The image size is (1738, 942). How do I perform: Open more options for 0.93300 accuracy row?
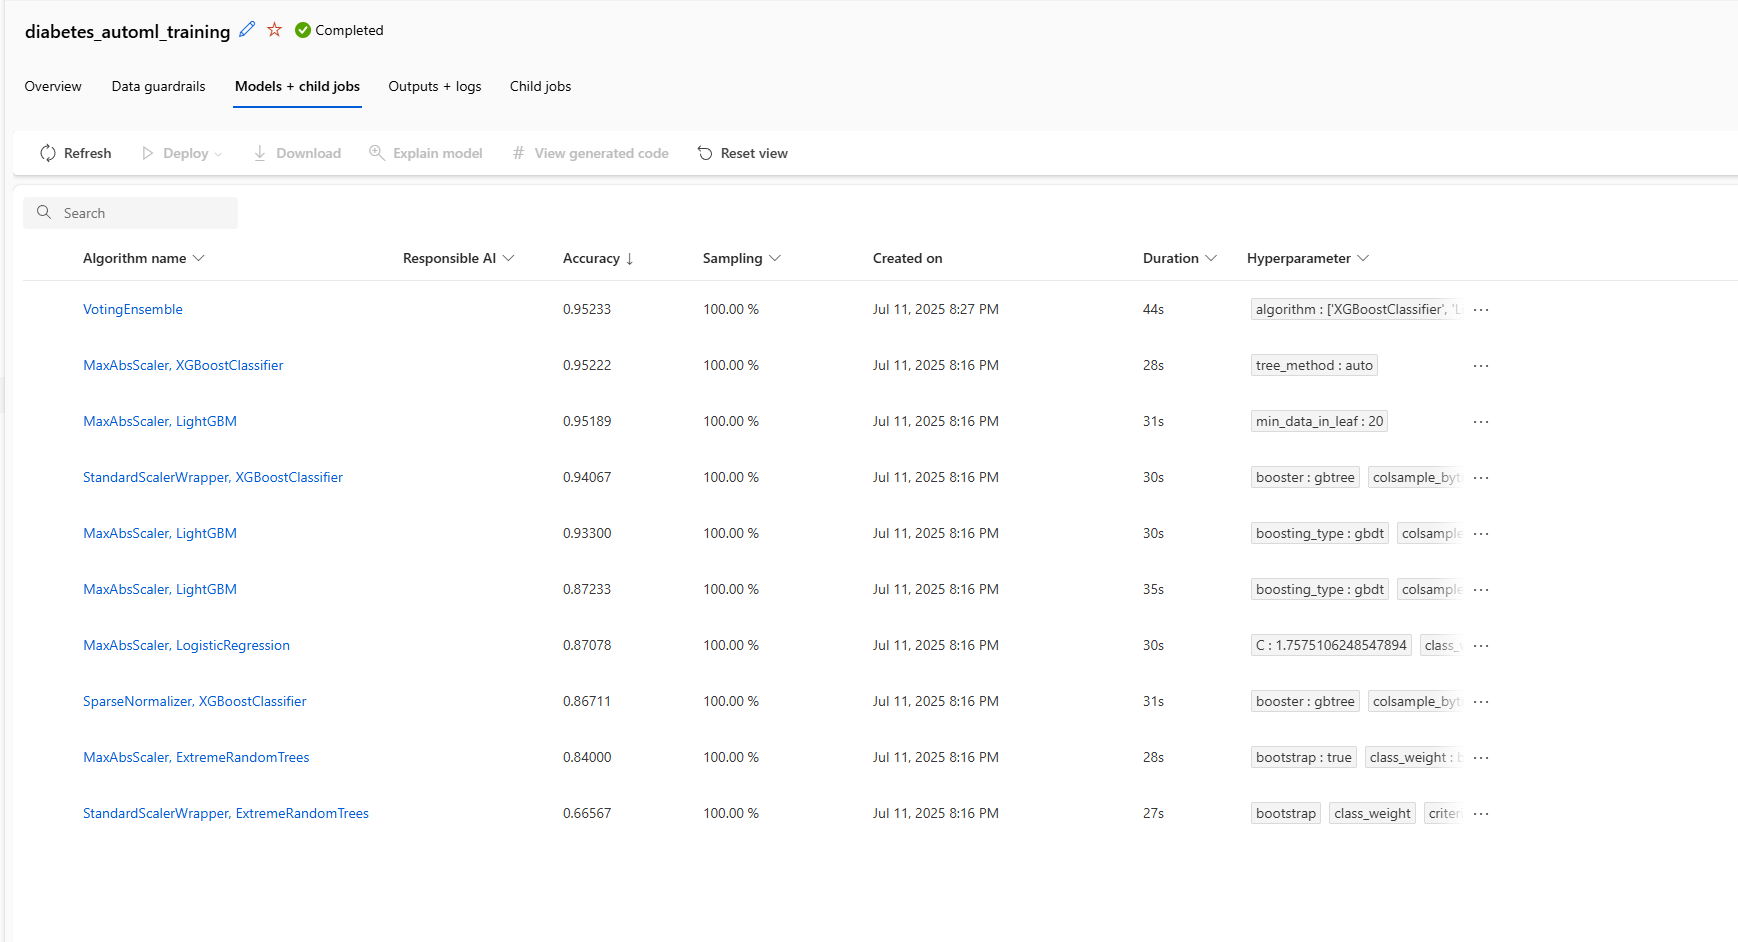(1481, 534)
